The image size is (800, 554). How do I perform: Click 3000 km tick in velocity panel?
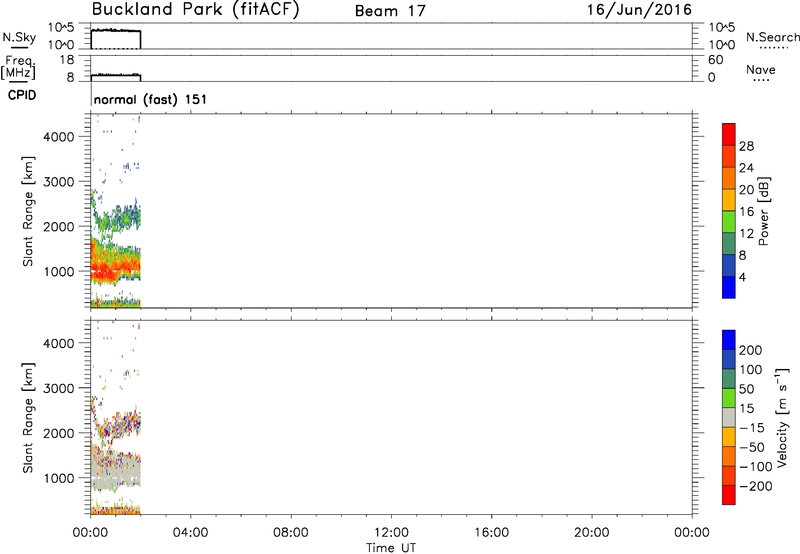tap(59, 389)
